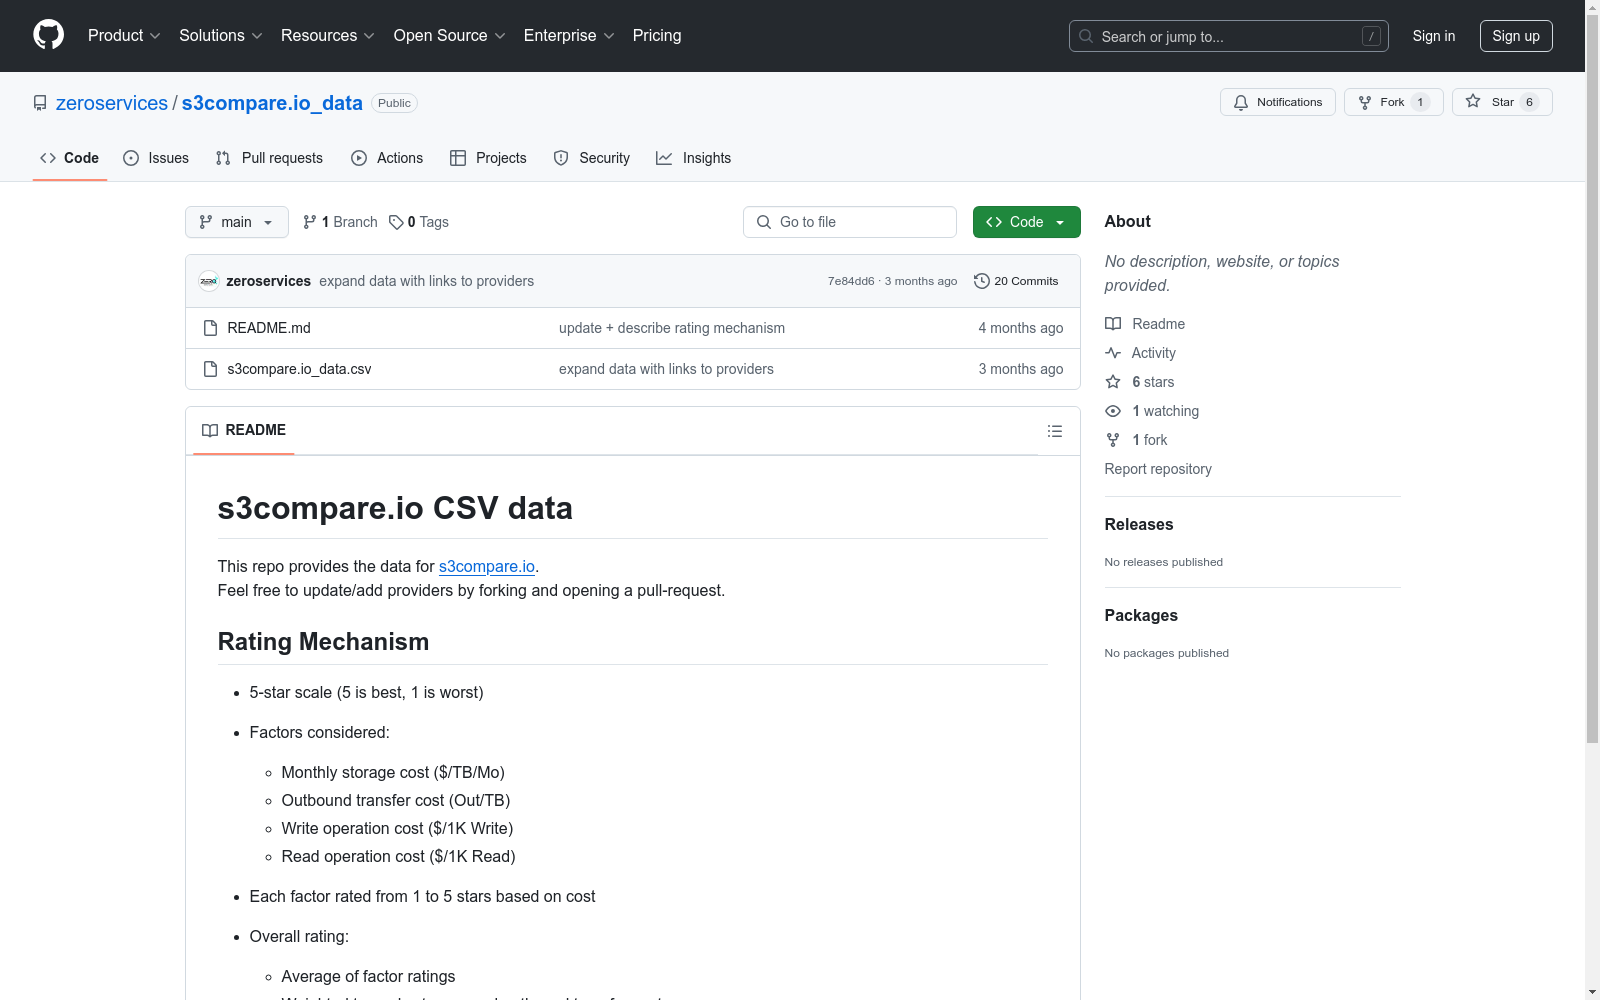The image size is (1600, 1000).
Task: View the 0 Tags link
Action: tap(419, 222)
